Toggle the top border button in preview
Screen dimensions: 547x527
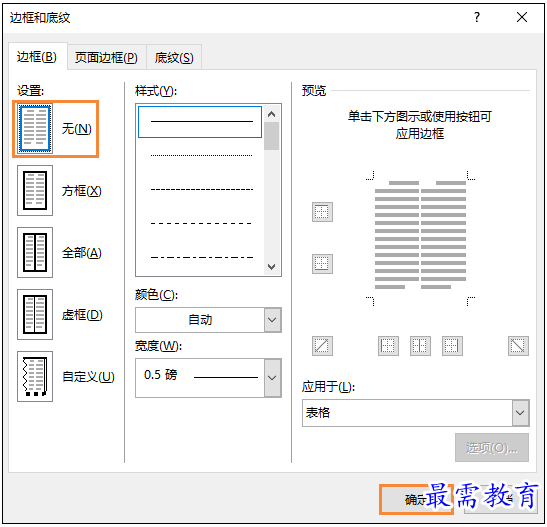coord(322,212)
